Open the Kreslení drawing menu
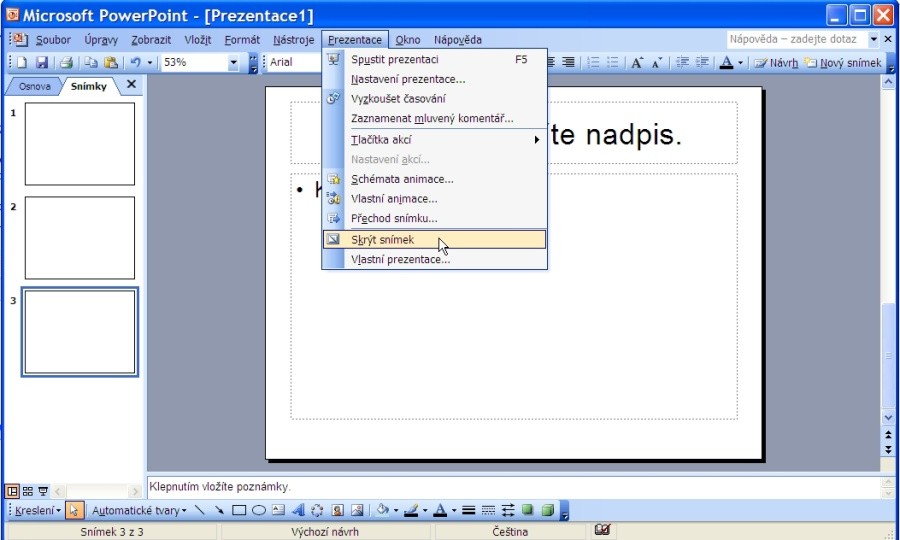 click(x=37, y=510)
